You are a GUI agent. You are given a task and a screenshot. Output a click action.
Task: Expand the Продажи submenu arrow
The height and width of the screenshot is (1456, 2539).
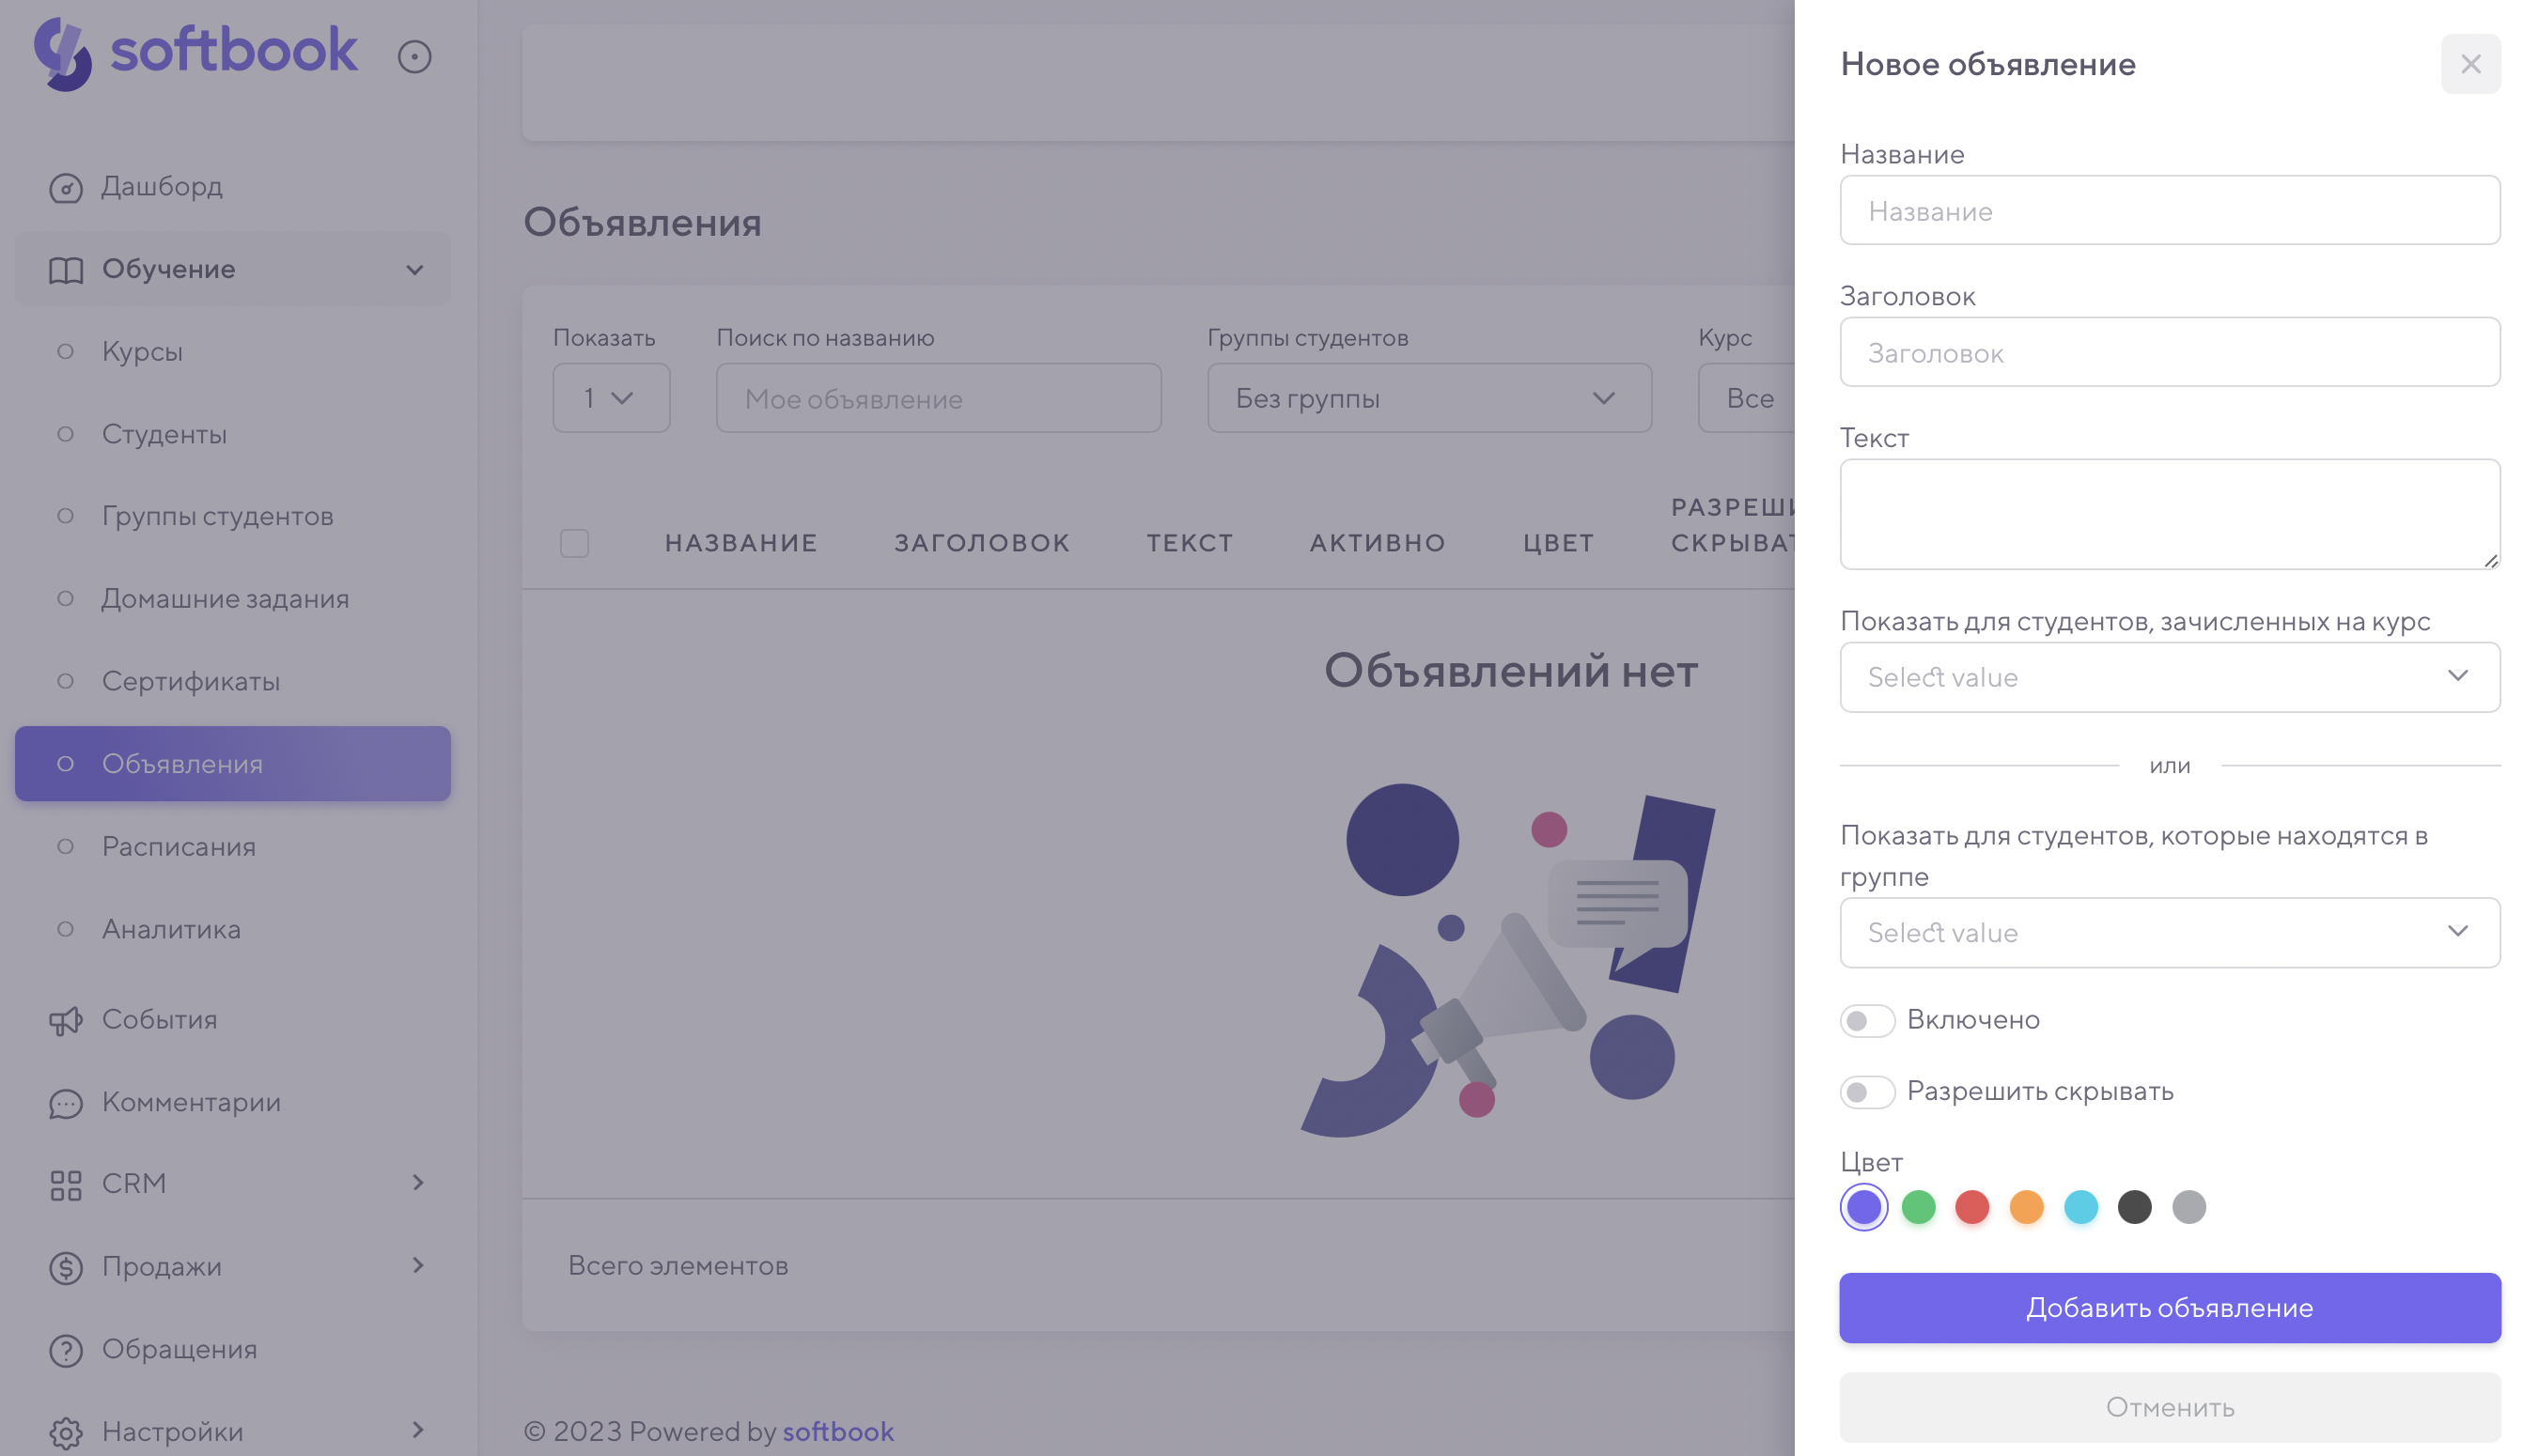pyautogui.click(x=418, y=1266)
